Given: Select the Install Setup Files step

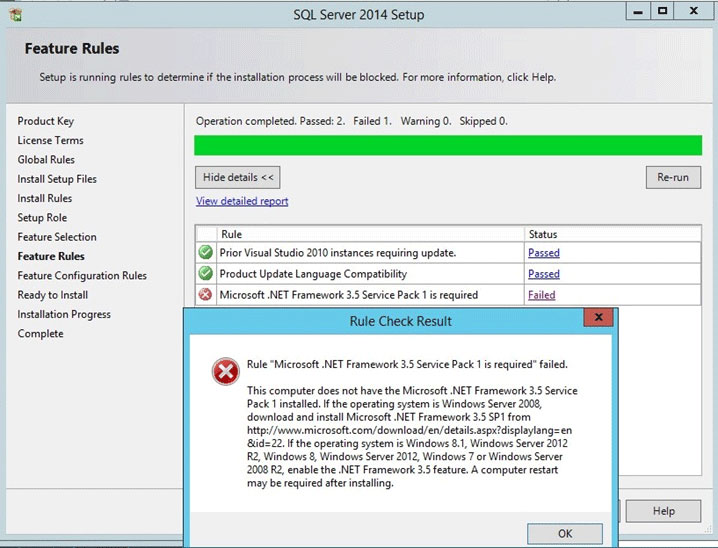Looking at the screenshot, I should [57, 179].
